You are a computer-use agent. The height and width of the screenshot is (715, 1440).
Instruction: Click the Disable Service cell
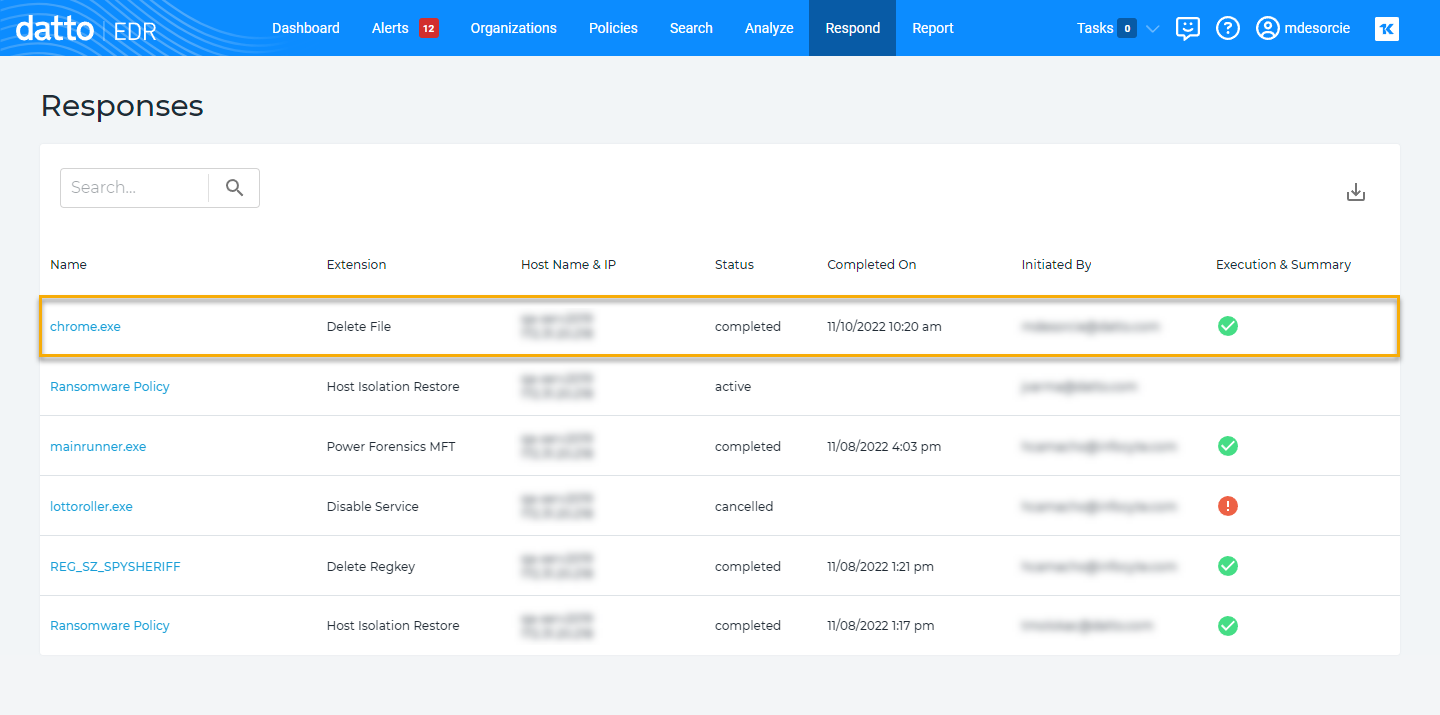click(x=373, y=506)
